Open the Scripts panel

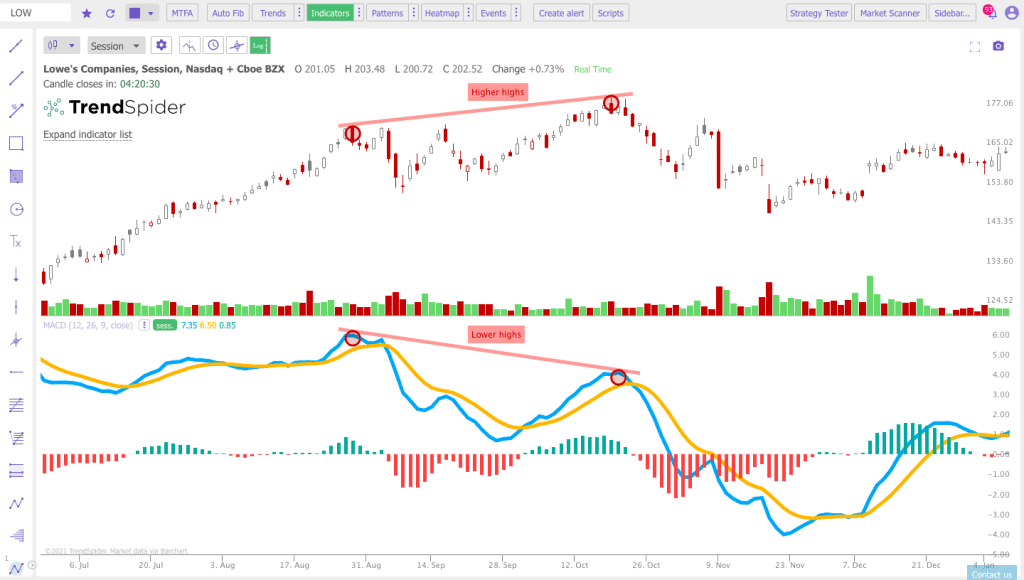(611, 13)
